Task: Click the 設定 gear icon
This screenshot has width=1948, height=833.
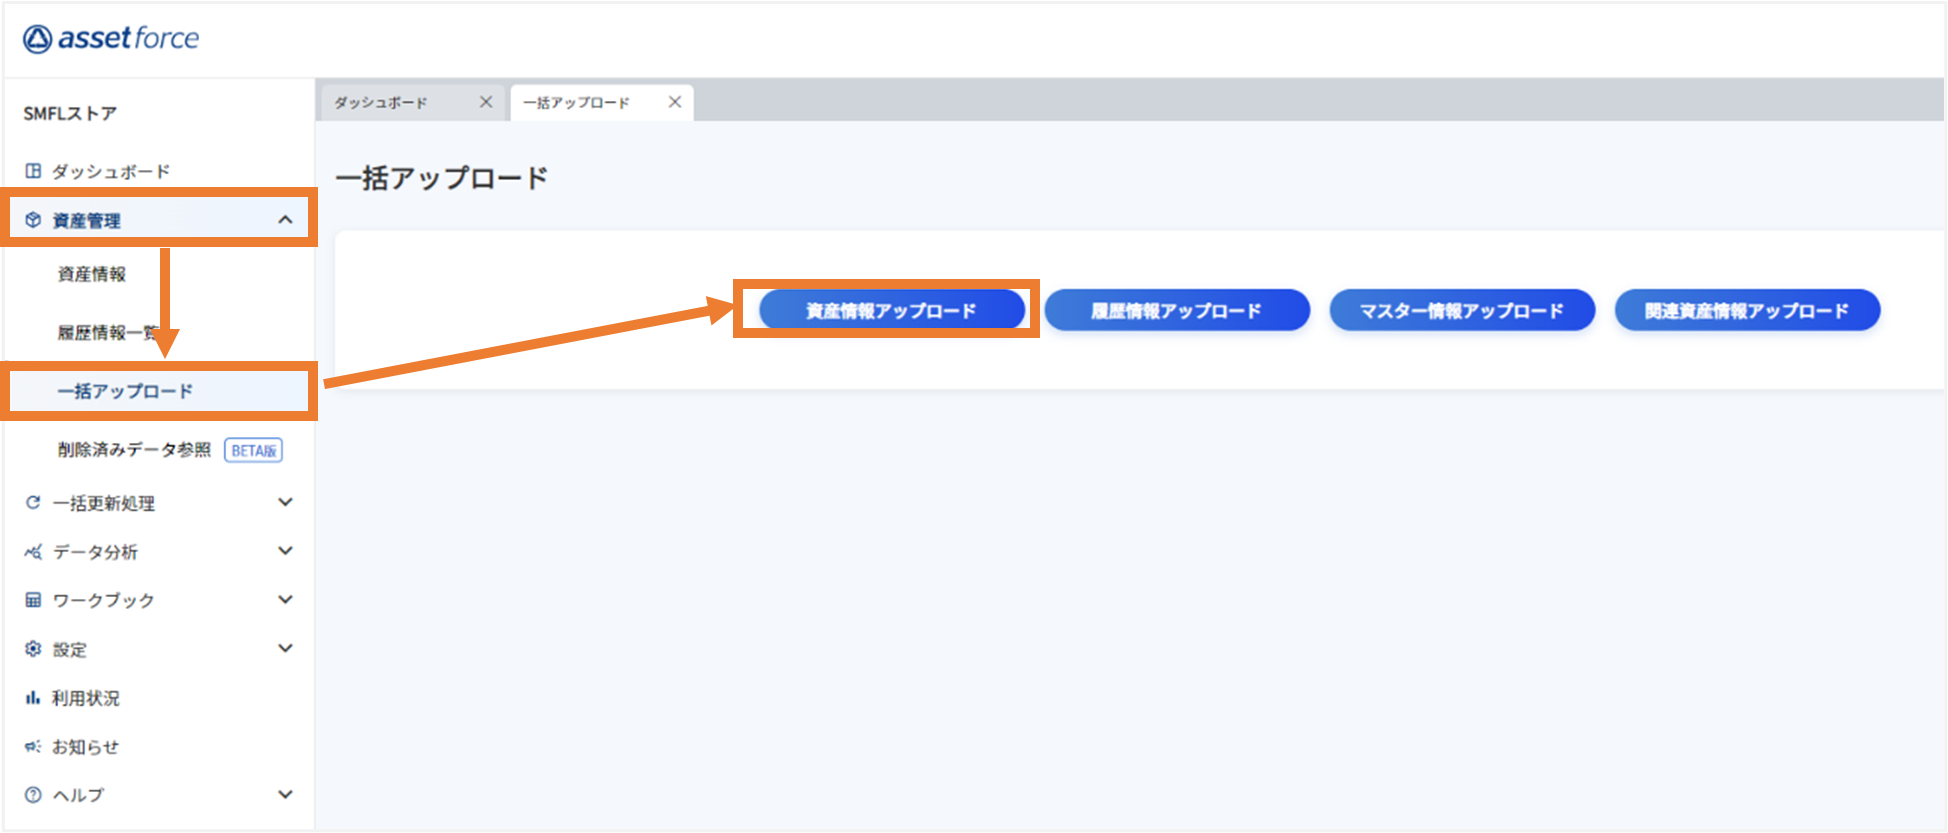Action: pos(33,649)
